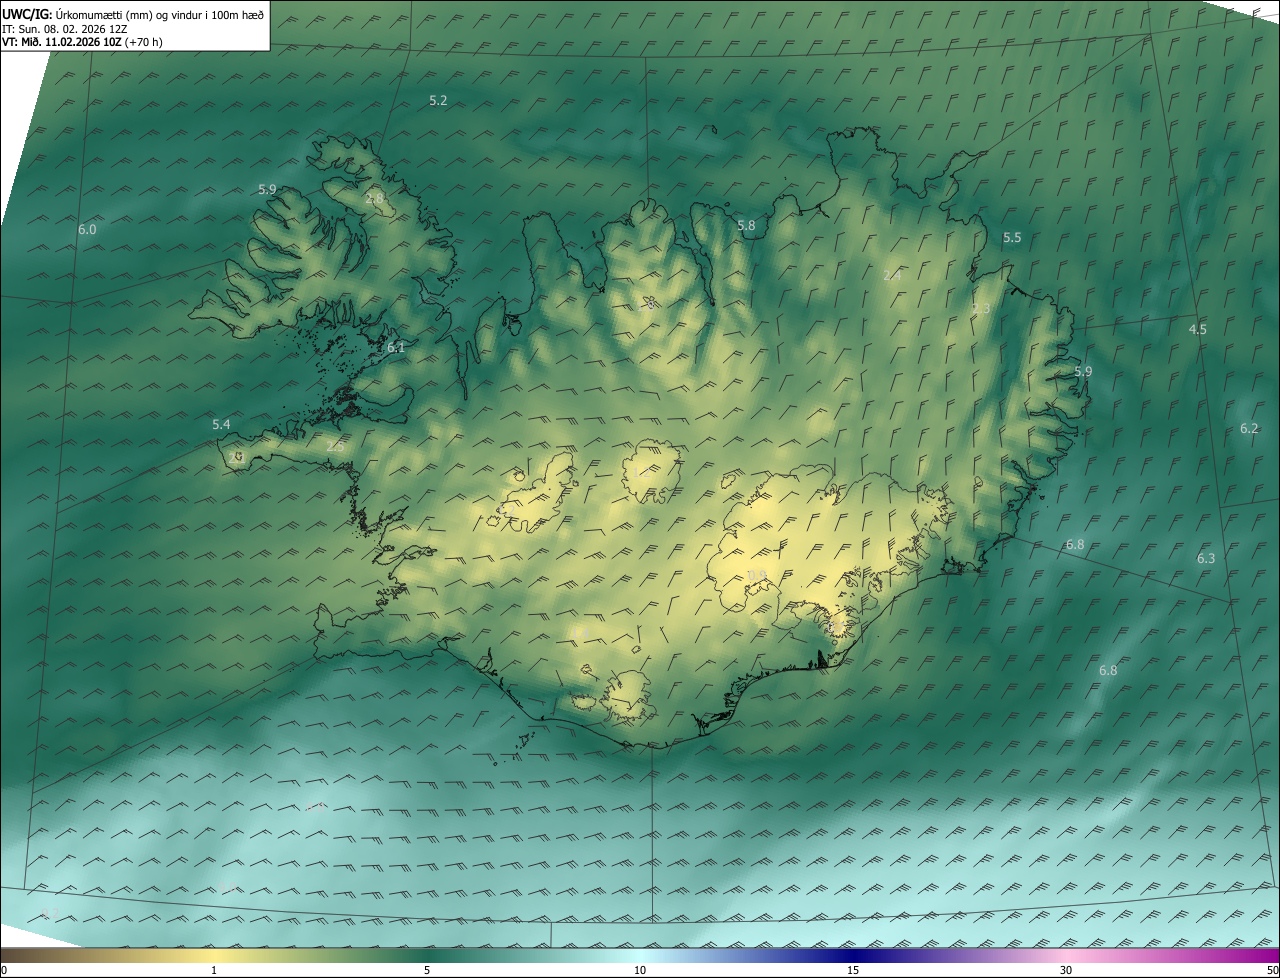Click the 0 tick on the color scale
The image size is (1280, 978).
tap(4, 970)
